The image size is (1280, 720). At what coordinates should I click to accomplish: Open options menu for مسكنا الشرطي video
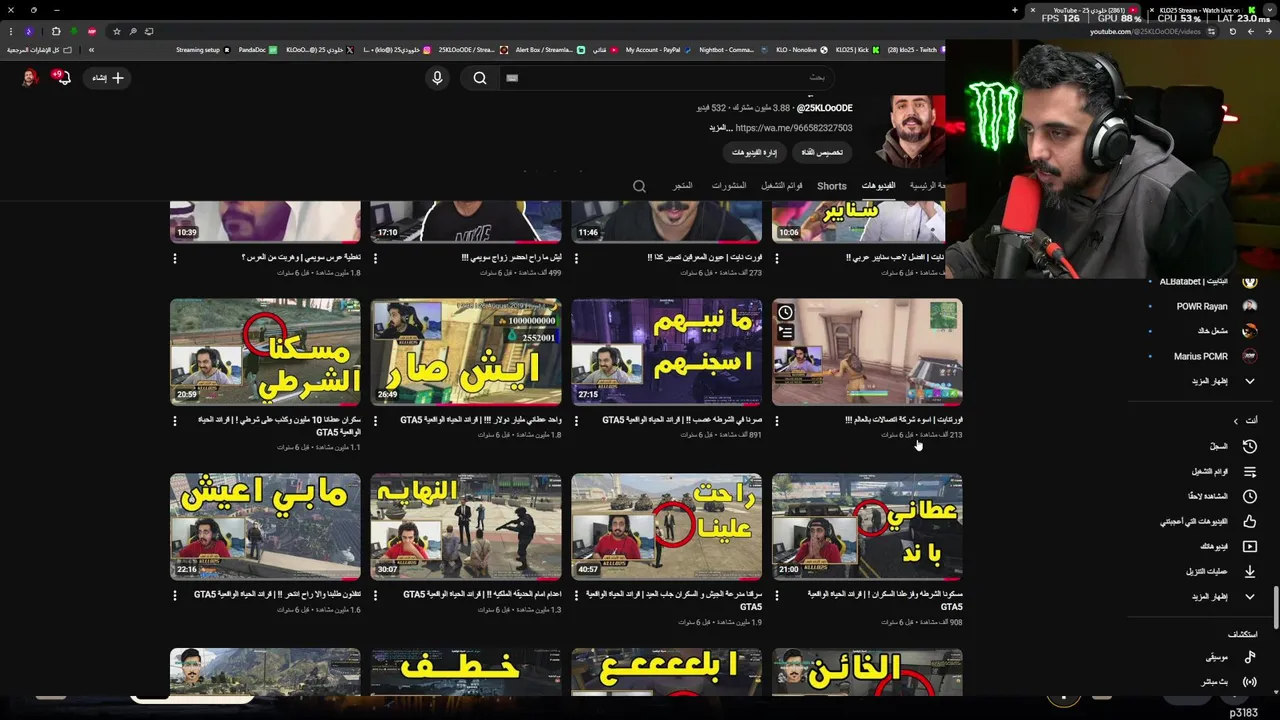175,421
